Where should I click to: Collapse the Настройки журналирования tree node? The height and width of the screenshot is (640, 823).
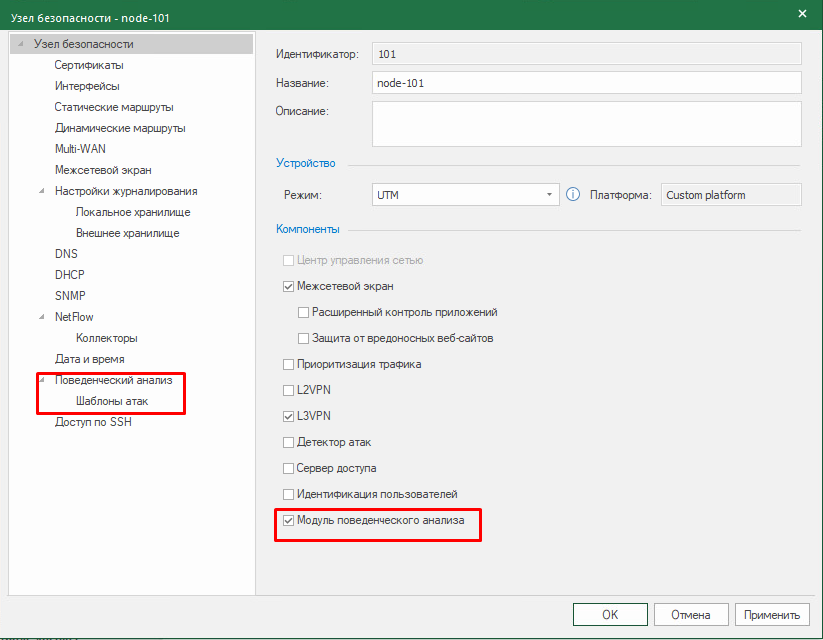point(42,191)
